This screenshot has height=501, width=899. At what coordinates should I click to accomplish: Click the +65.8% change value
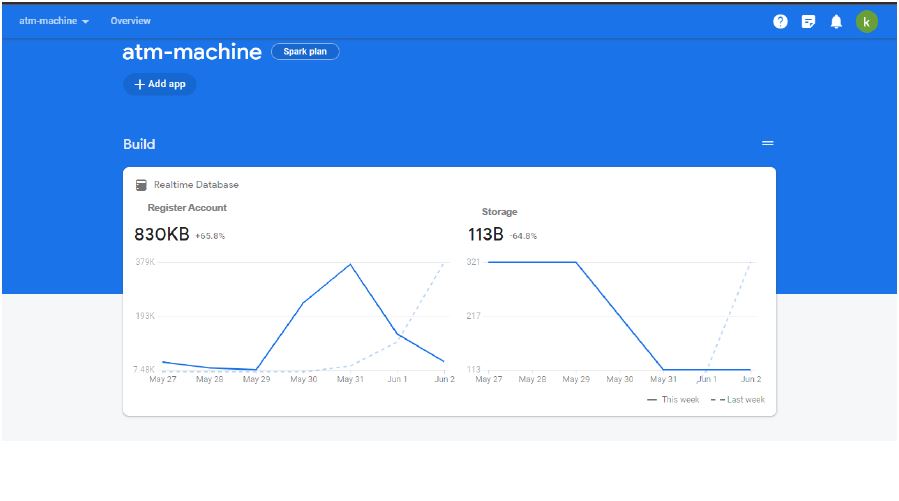tap(210, 236)
